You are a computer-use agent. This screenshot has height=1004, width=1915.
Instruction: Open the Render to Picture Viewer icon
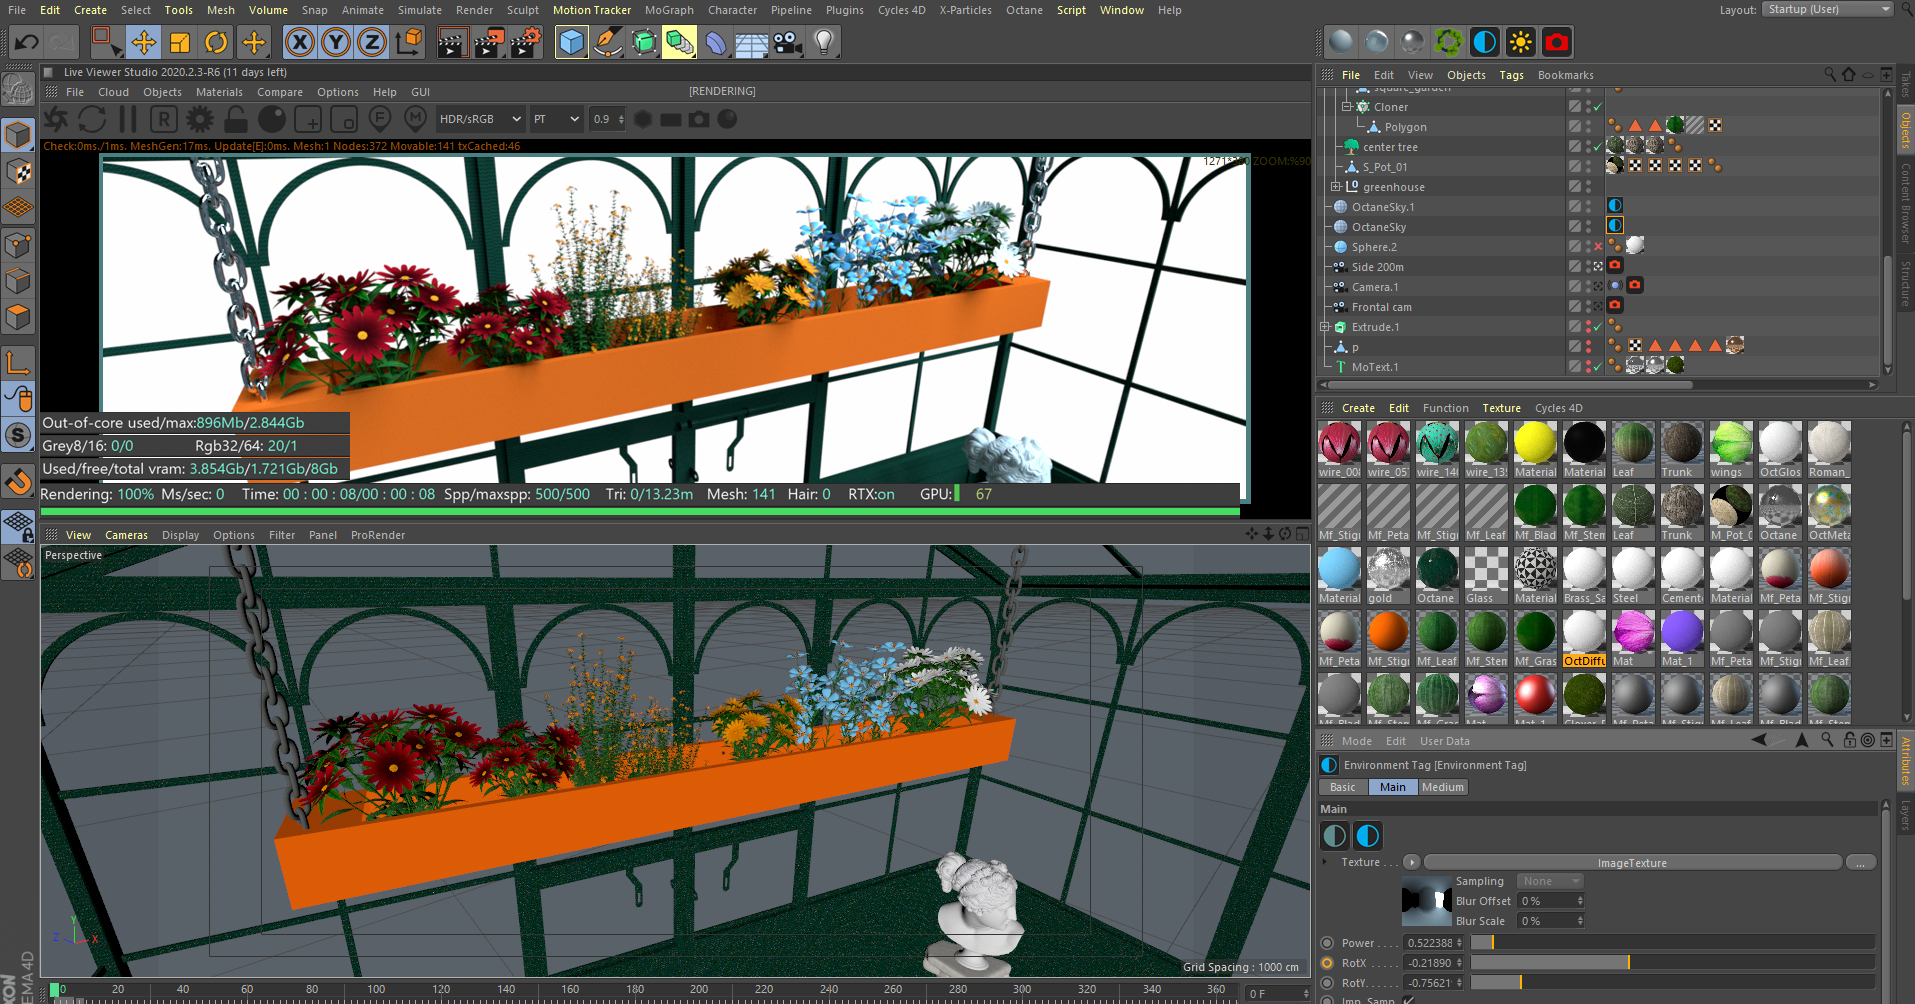point(489,42)
